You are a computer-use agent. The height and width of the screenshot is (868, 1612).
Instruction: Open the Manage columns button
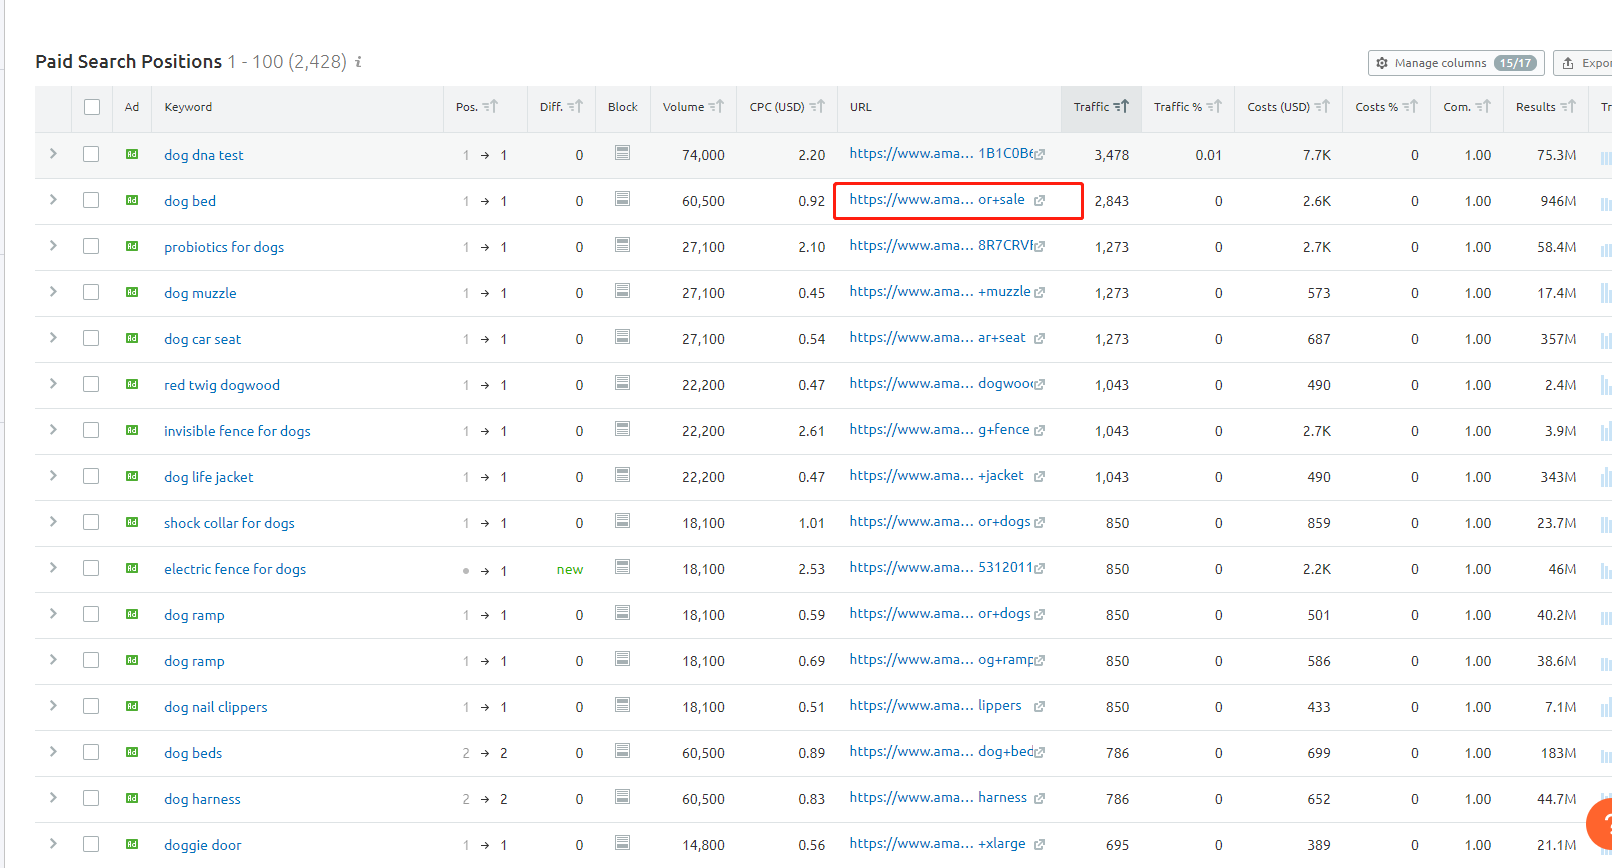point(1455,63)
